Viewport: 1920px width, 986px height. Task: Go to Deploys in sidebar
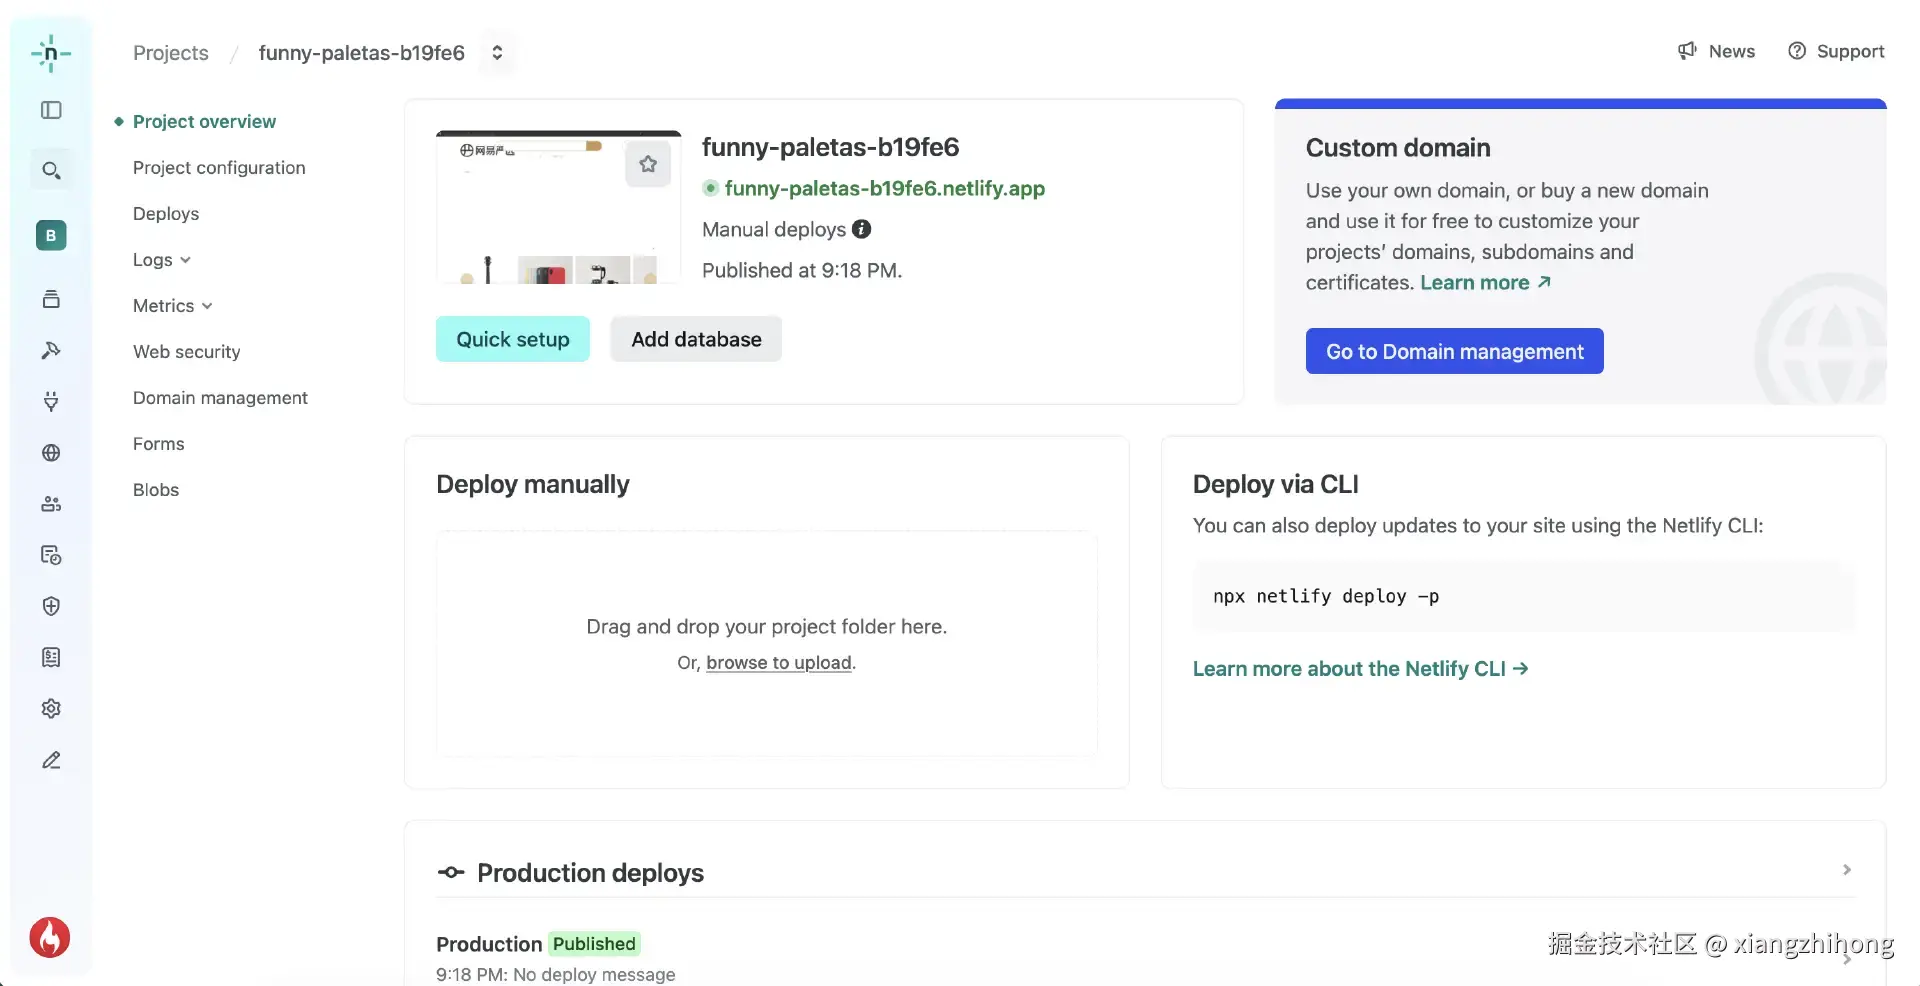166,214
